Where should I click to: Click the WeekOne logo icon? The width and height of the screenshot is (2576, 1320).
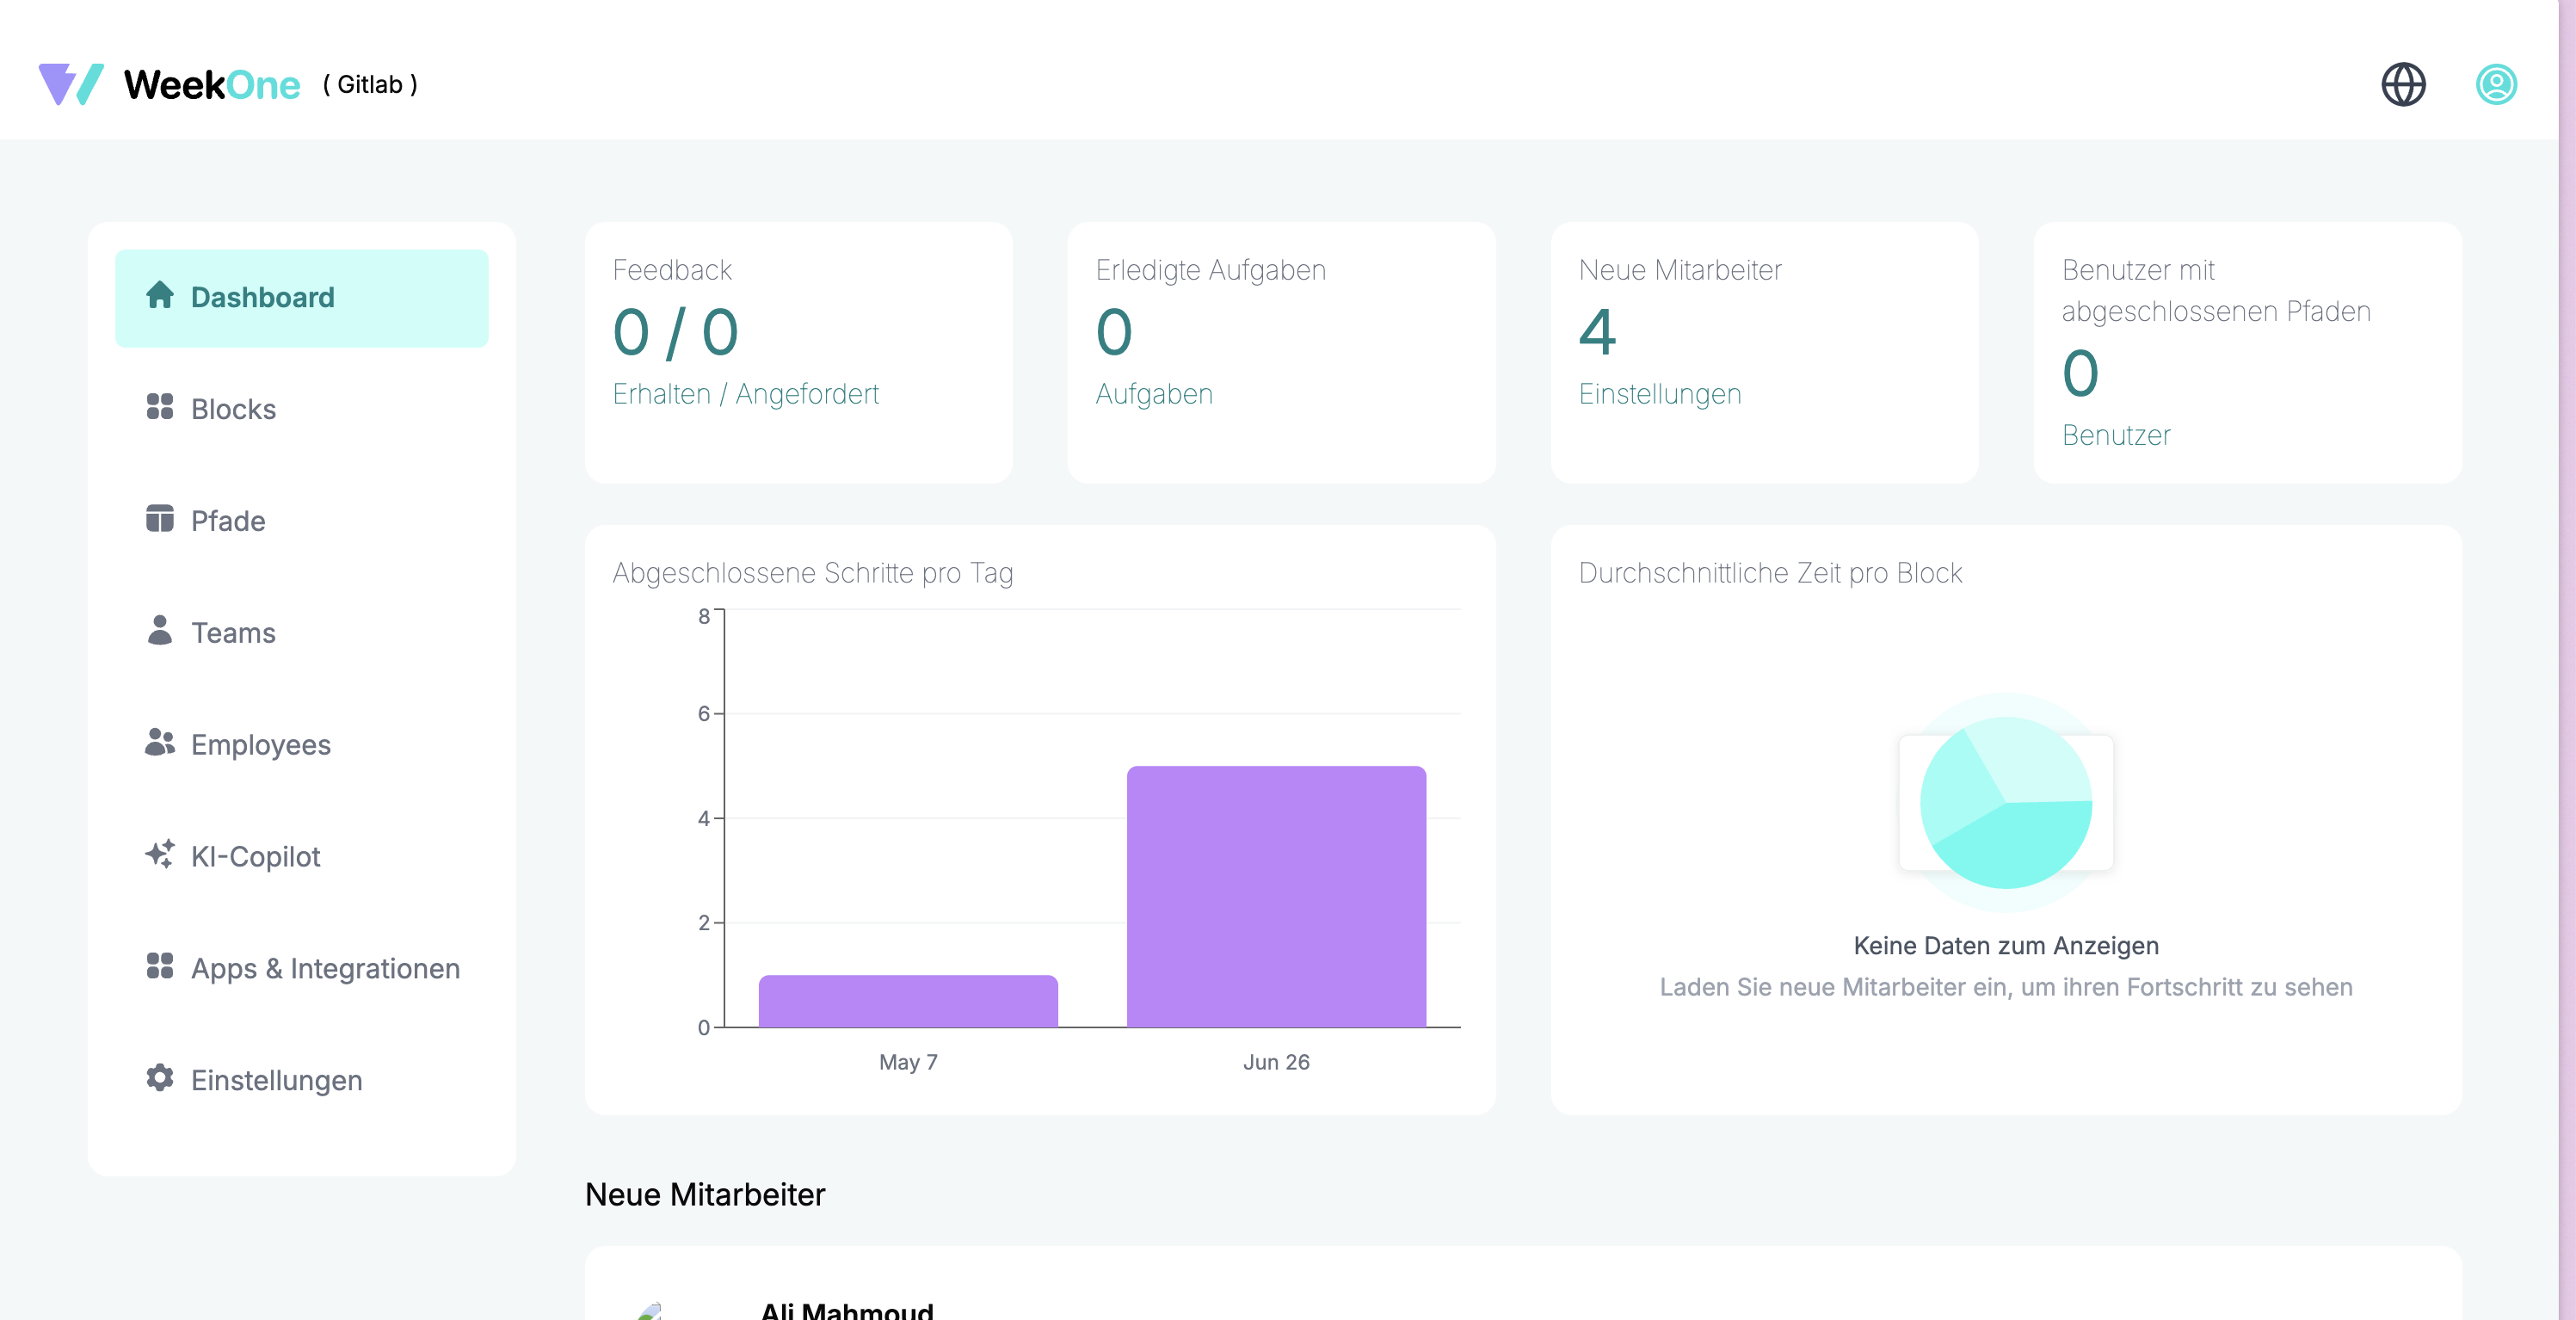click(x=70, y=84)
